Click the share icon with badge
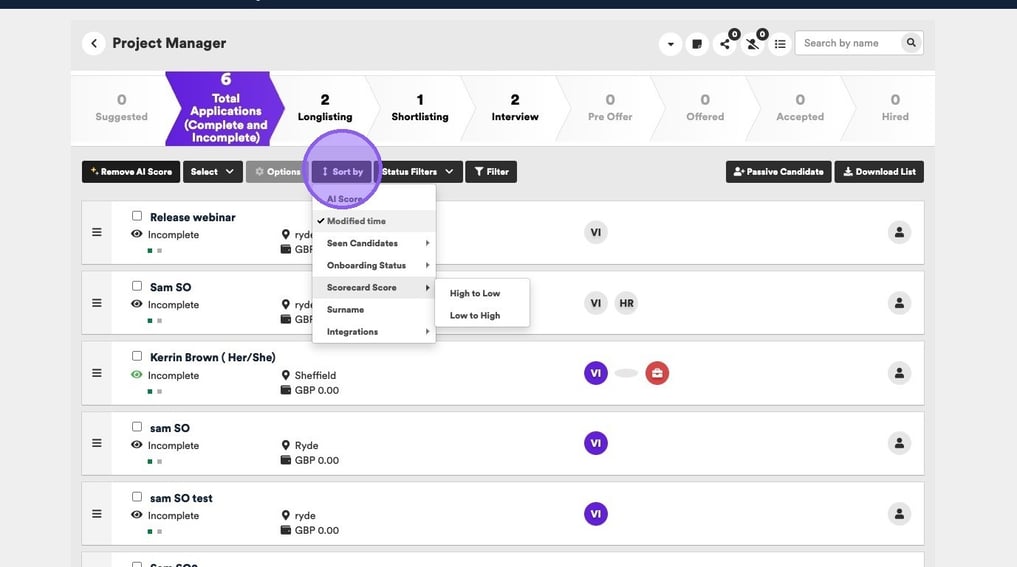Viewport: 1017px width, 567px height. click(726, 44)
